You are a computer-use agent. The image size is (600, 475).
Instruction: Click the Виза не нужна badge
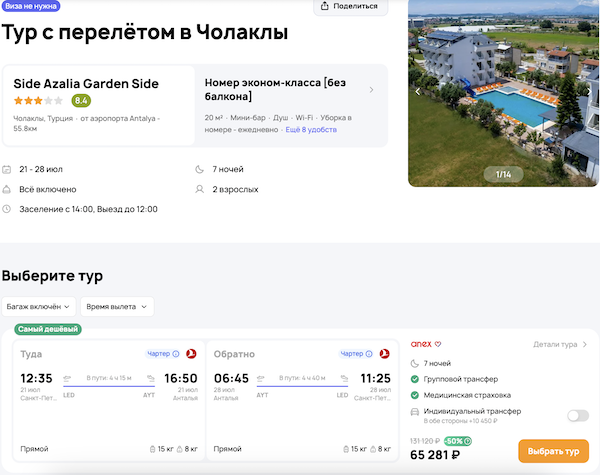point(30,5)
